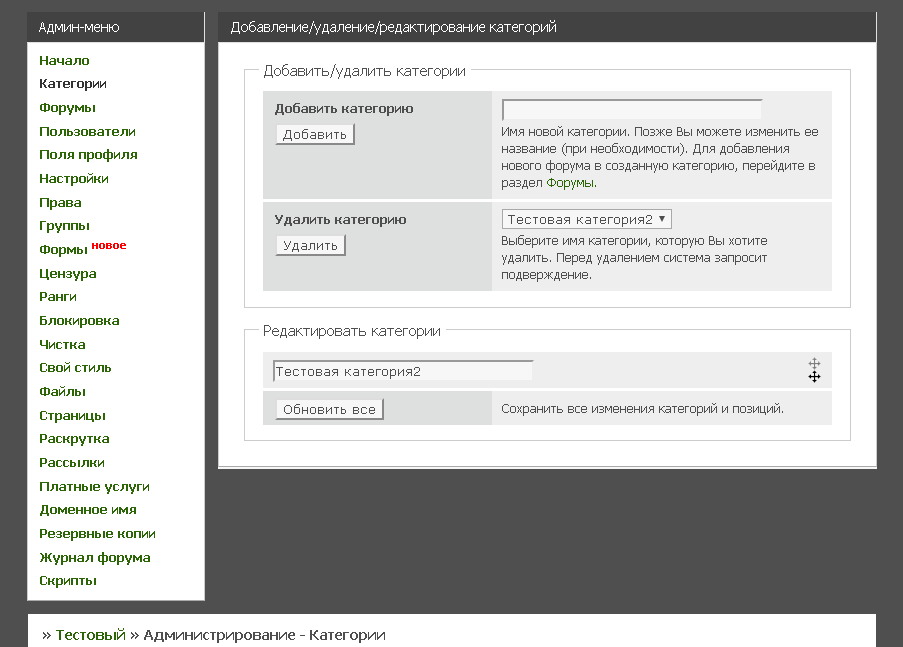Click the Удалить button
Viewport: 903px width, 647px height.
pyautogui.click(x=310, y=245)
